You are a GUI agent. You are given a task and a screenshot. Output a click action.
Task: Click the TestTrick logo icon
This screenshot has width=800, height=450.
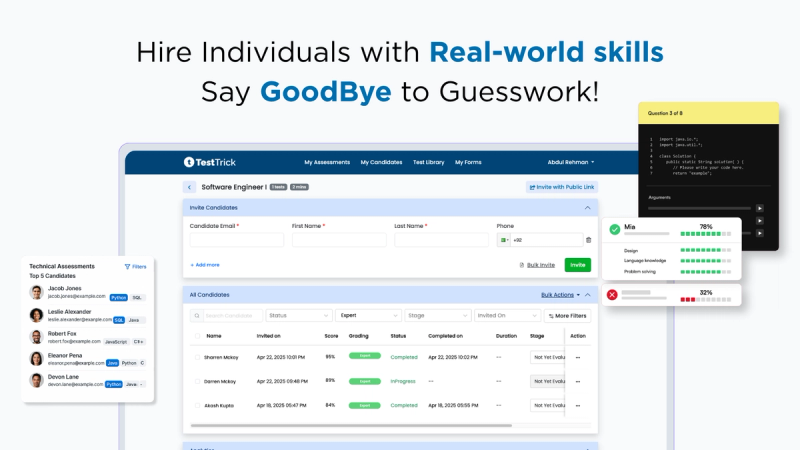[189, 162]
